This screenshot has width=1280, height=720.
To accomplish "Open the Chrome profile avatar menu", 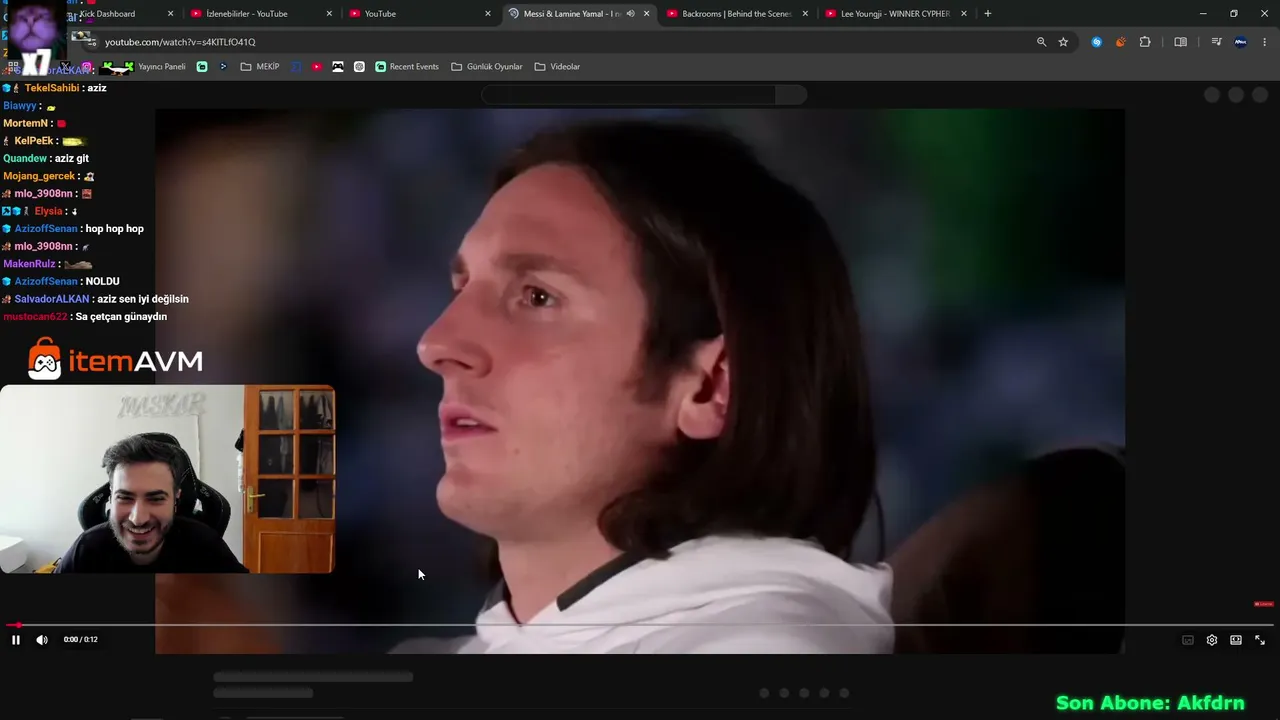I will [1241, 42].
